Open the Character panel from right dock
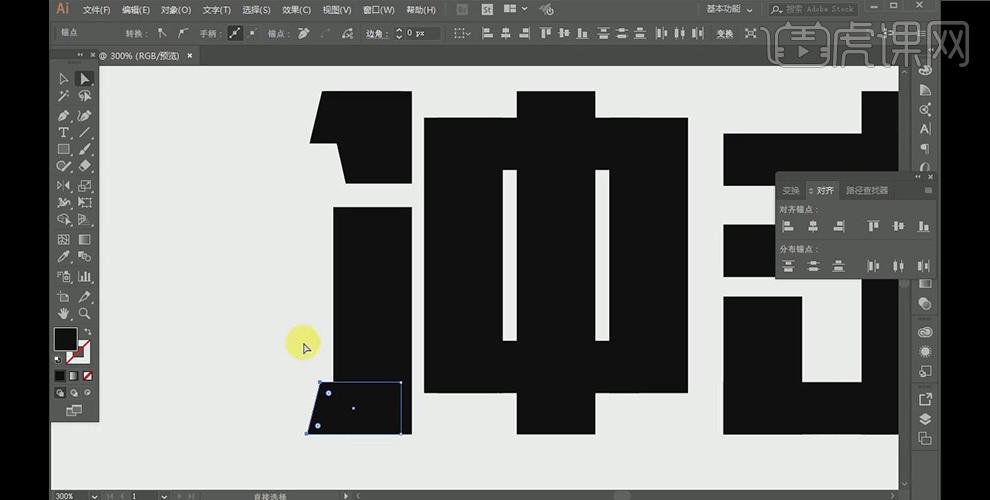The width and height of the screenshot is (990, 500). point(925,129)
